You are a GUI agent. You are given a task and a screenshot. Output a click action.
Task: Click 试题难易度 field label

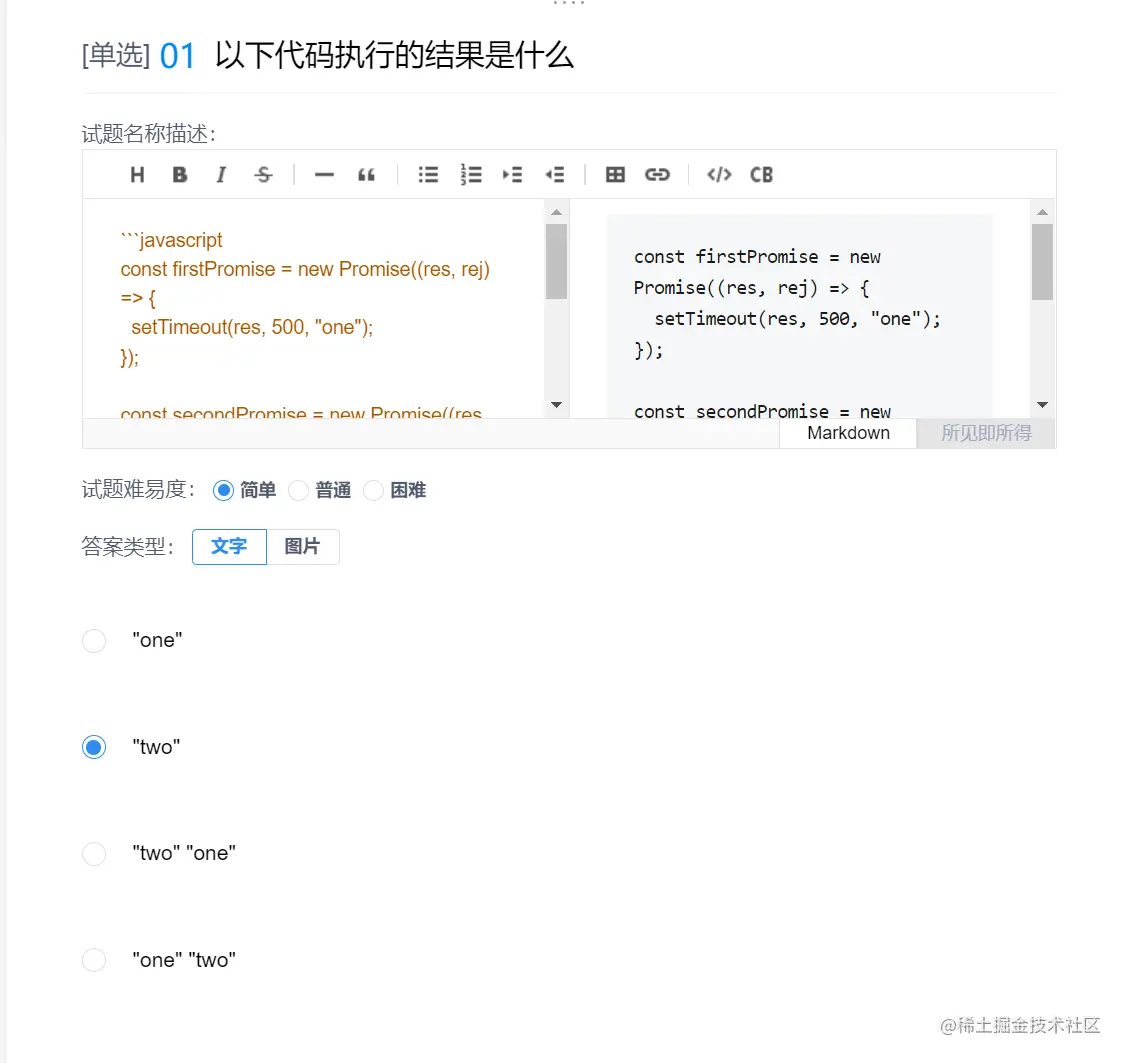[138, 490]
